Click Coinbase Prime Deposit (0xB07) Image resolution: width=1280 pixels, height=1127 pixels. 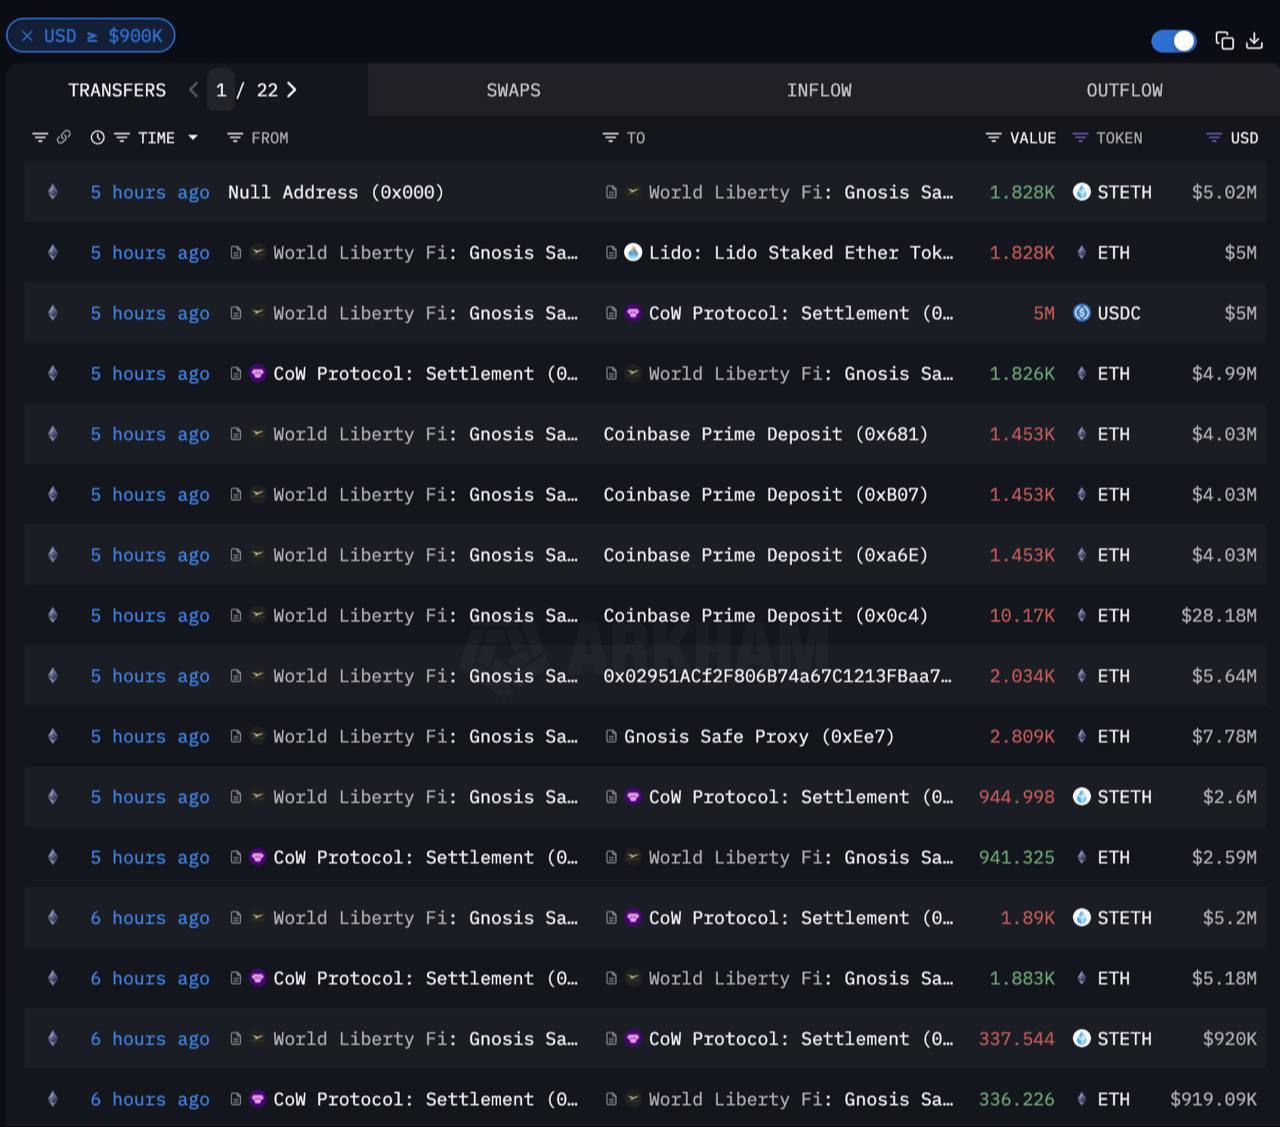765,495
